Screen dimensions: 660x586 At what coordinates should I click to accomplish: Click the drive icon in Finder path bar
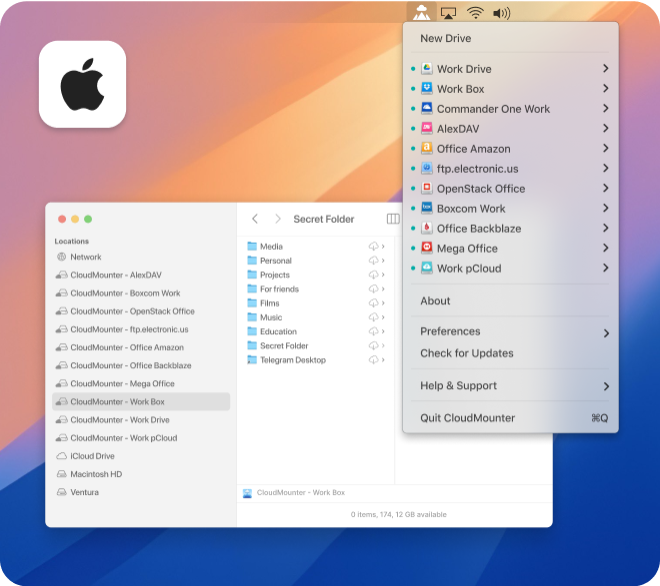tap(248, 493)
